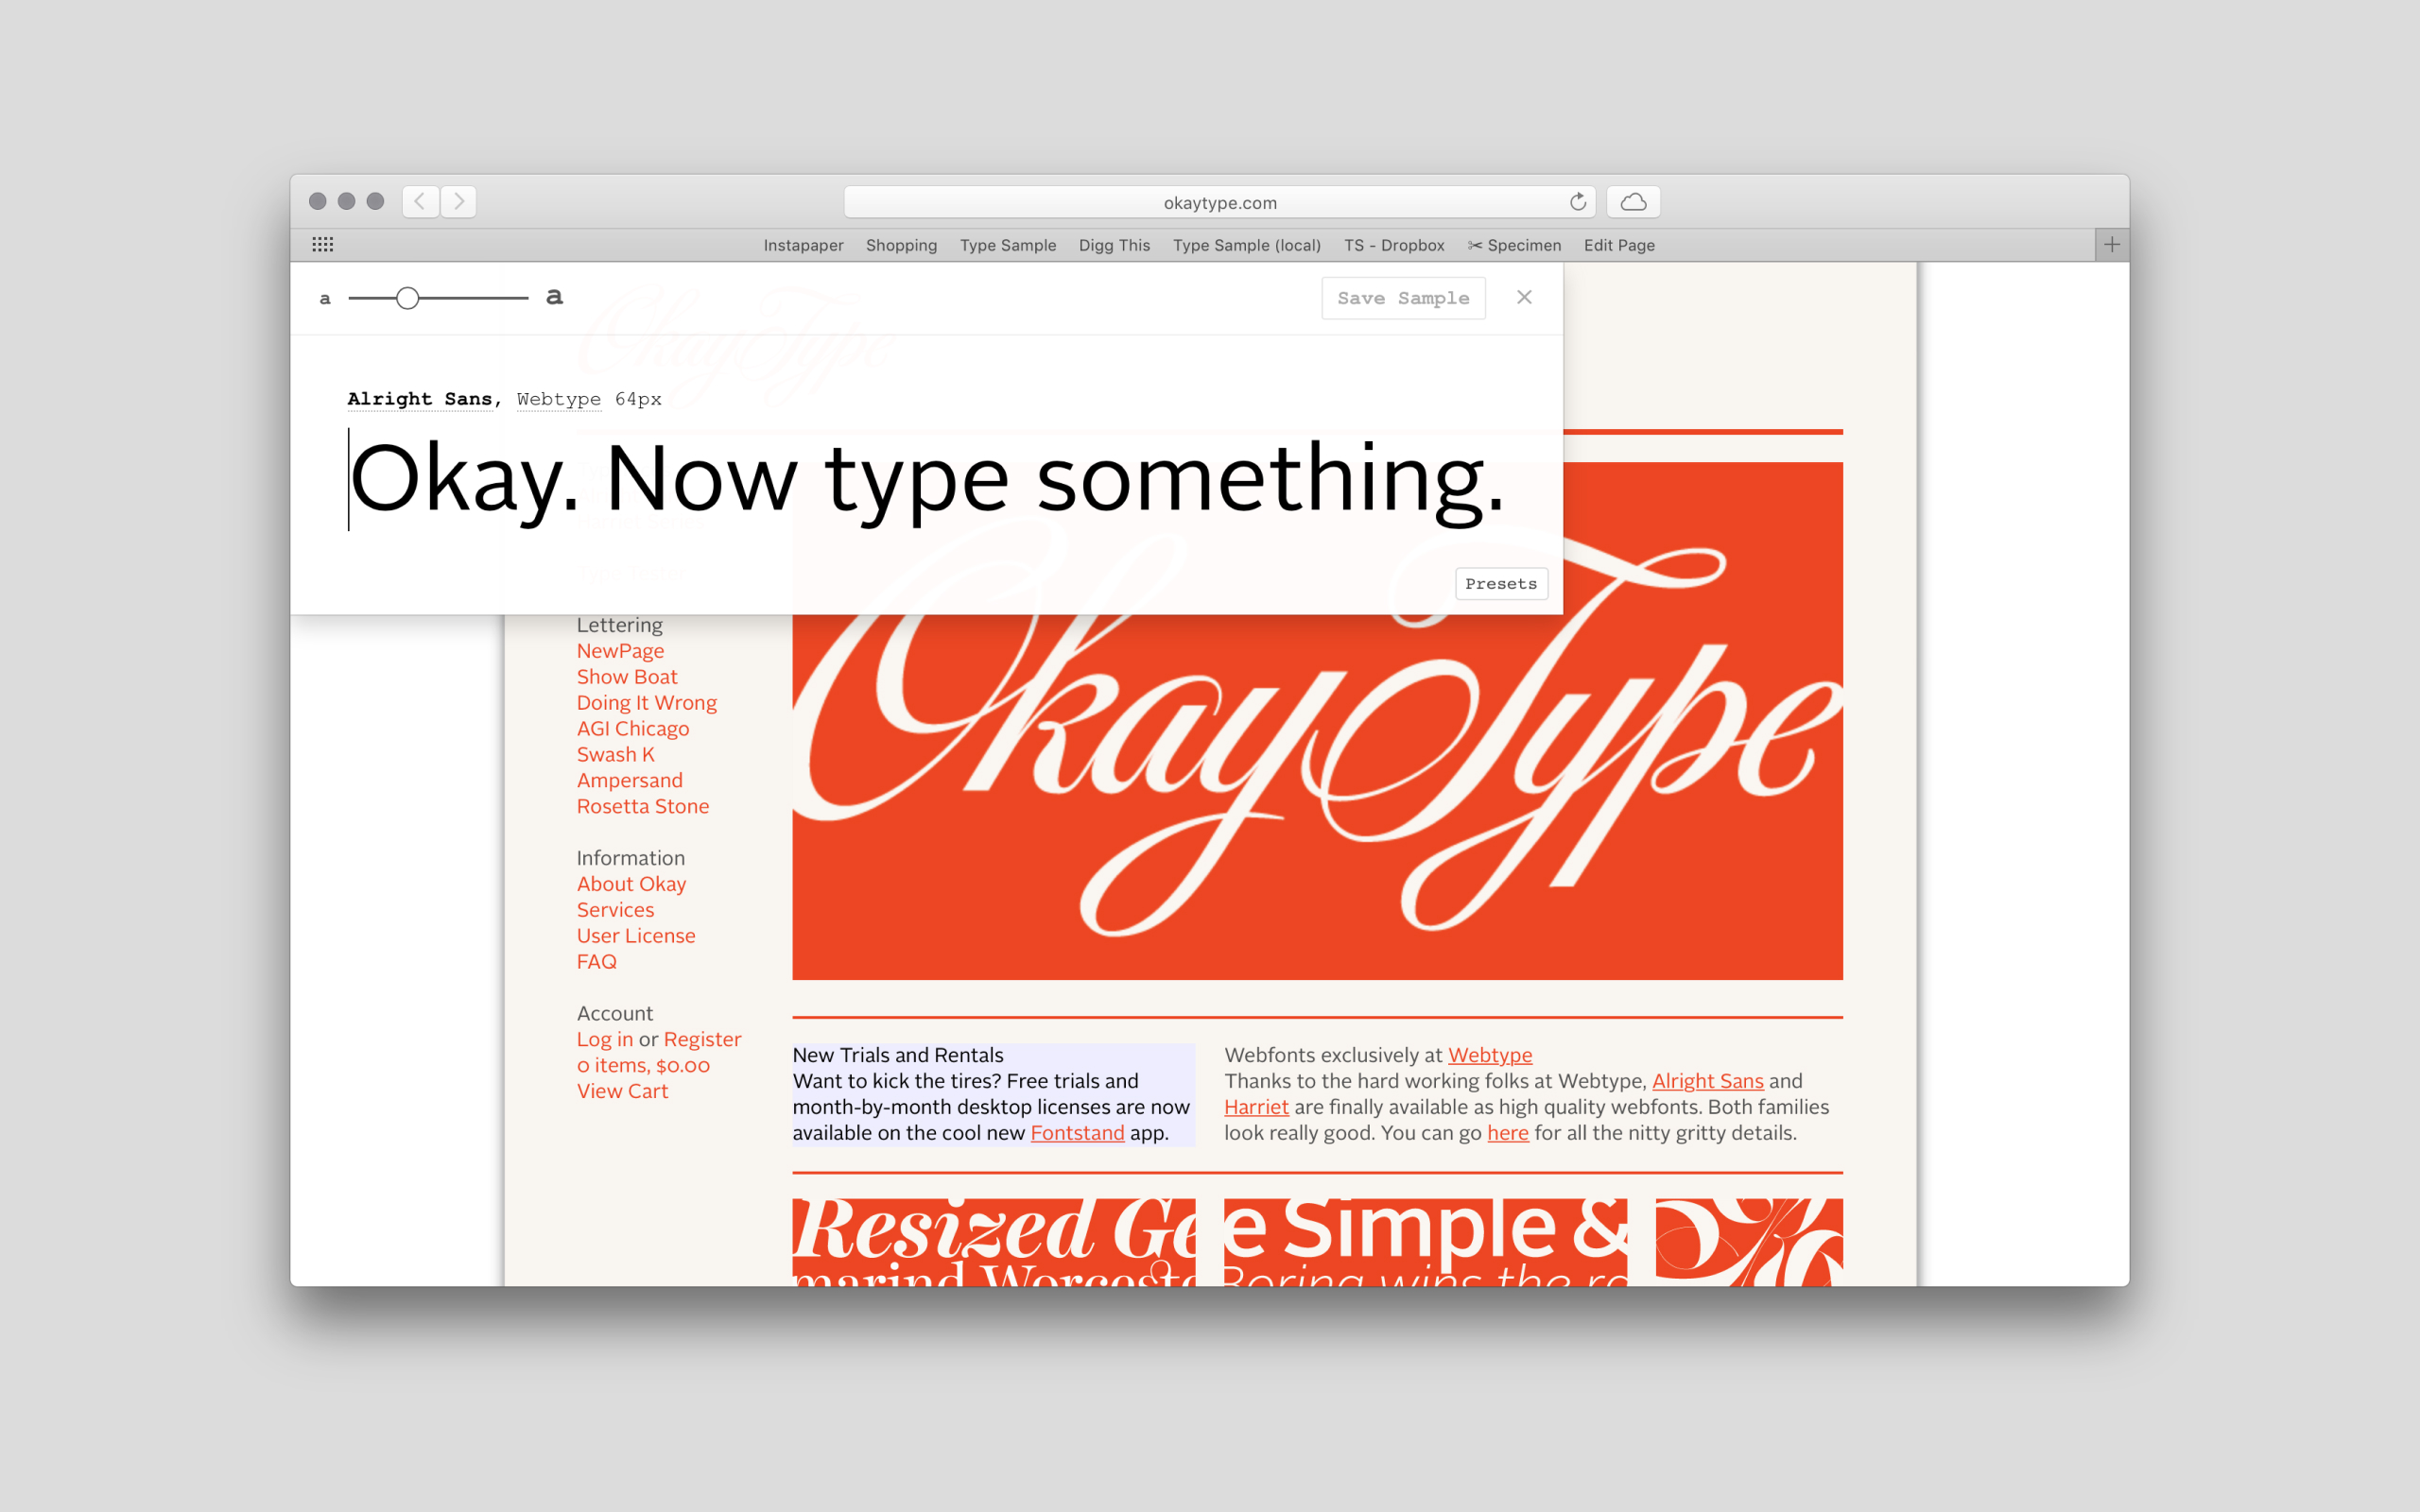Reload the page with refresh icon
2420x1512 pixels.
point(1578,202)
